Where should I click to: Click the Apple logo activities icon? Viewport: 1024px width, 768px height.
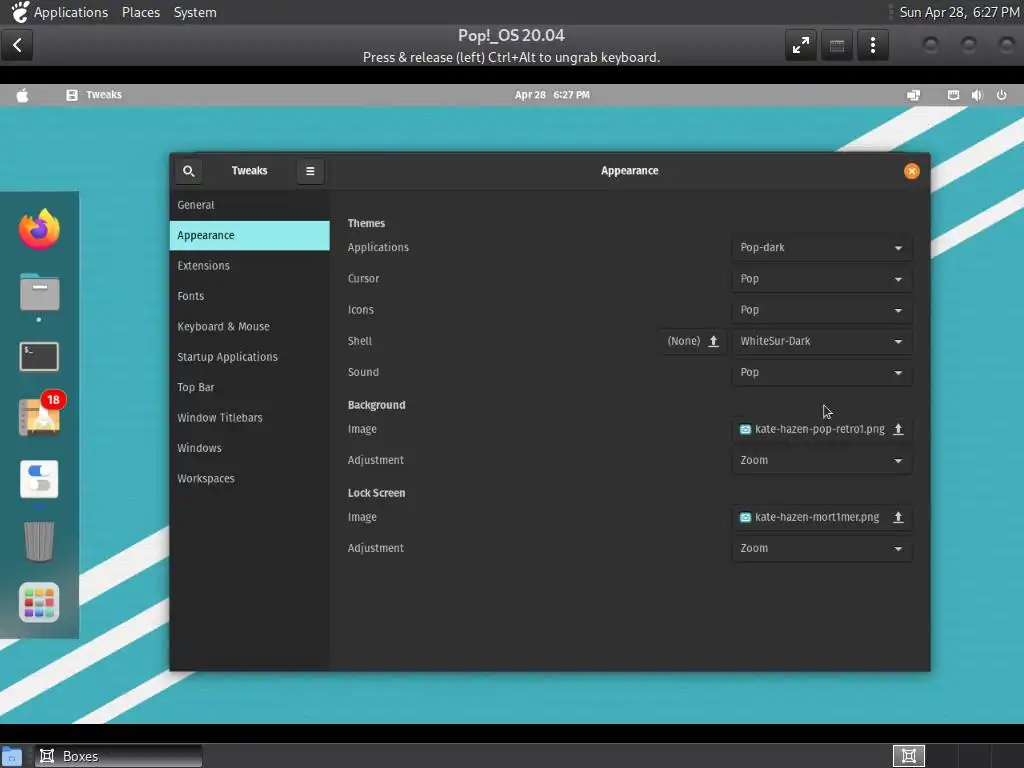(x=22, y=95)
